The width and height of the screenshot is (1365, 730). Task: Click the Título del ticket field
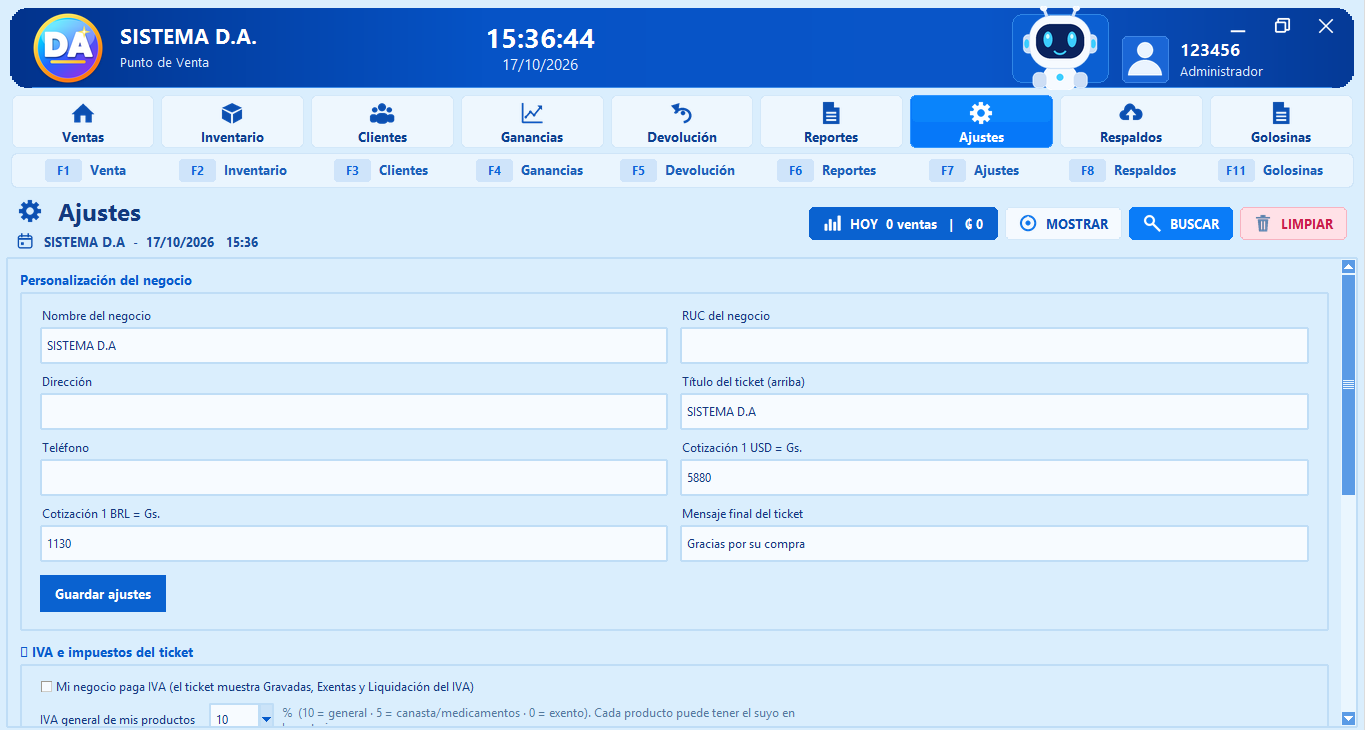click(994, 411)
